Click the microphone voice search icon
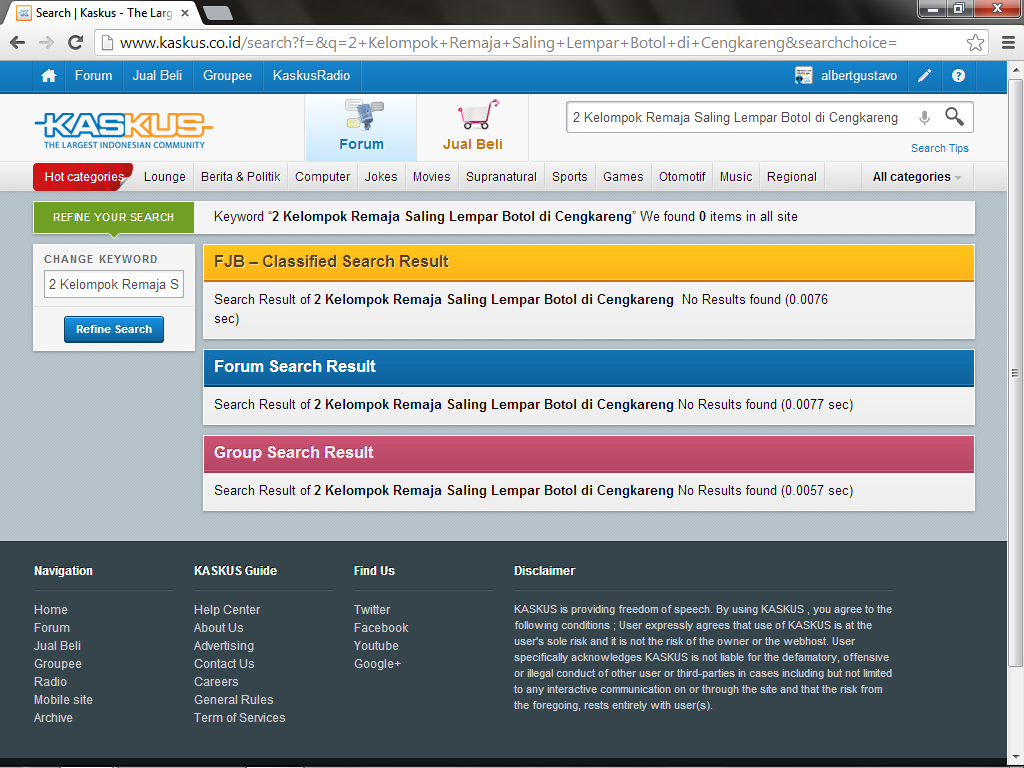The height and width of the screenshot is (768, 1024). click(x=924, y=118)
